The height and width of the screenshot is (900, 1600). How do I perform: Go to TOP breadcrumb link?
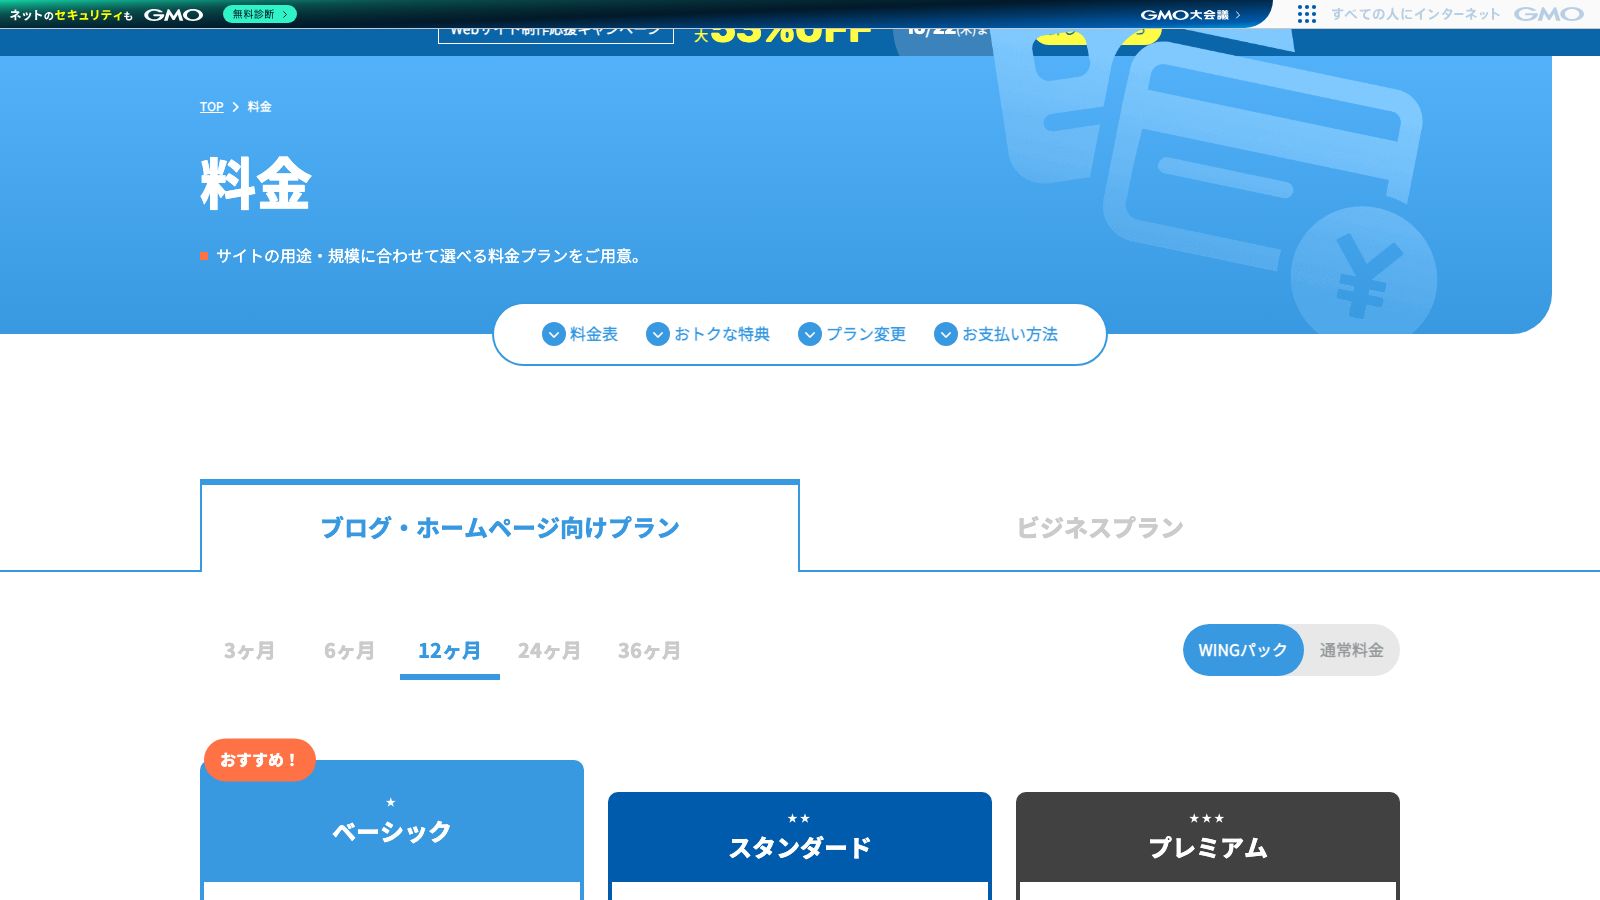click(x=212, y=107)
